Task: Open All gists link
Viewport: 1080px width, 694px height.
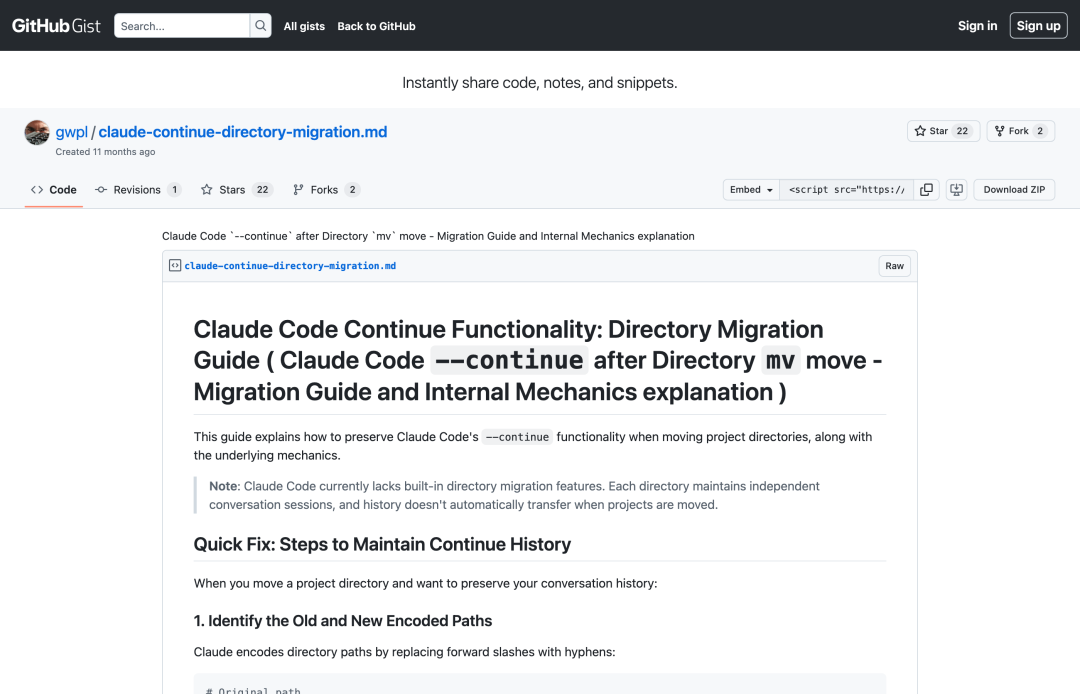Action: (x=304, y=26)
